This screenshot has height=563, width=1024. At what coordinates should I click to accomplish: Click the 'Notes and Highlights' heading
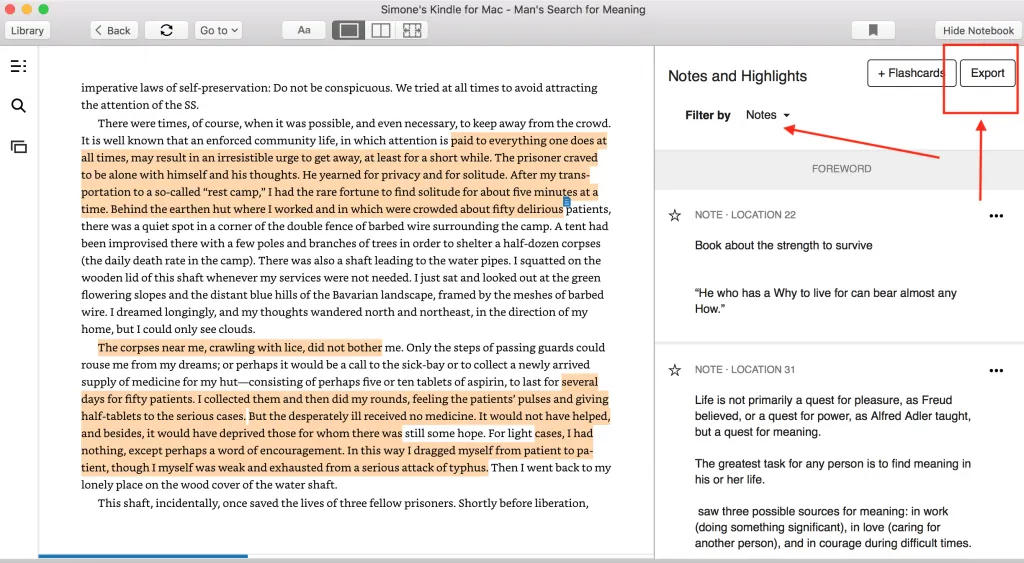(x=737, y=76)
